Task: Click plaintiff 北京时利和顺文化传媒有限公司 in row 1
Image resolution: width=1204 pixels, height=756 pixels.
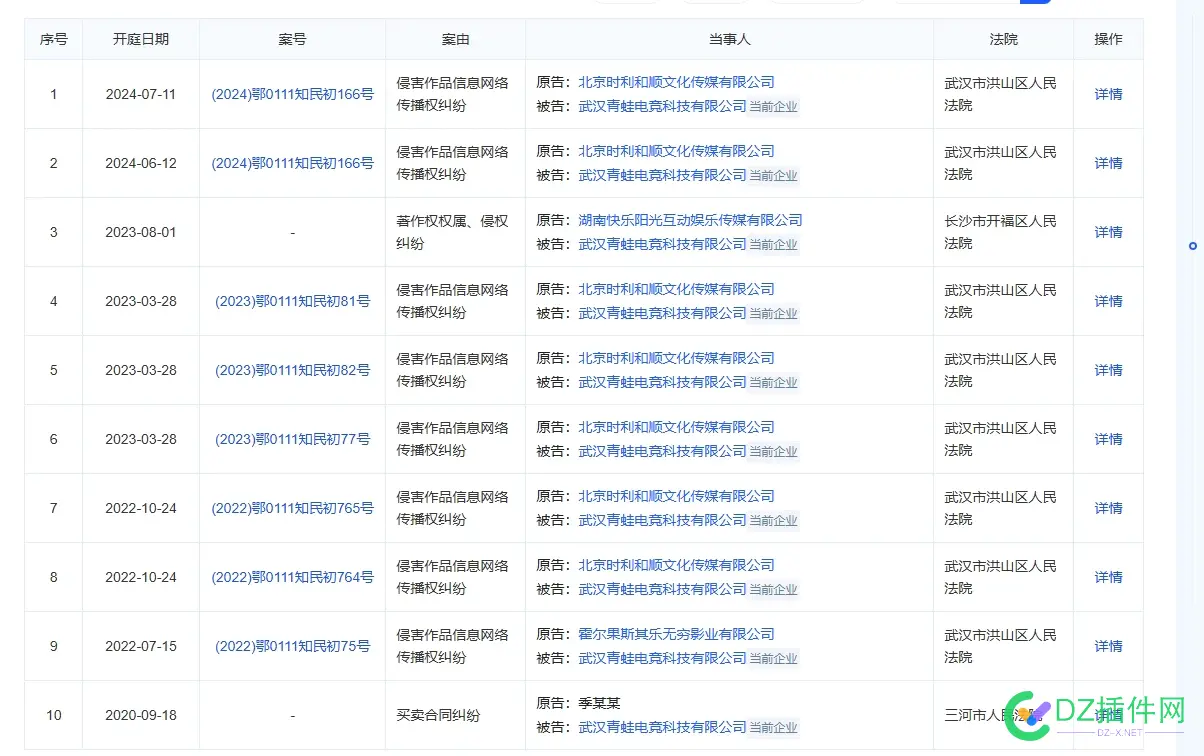Action: (x=675, y=82)
